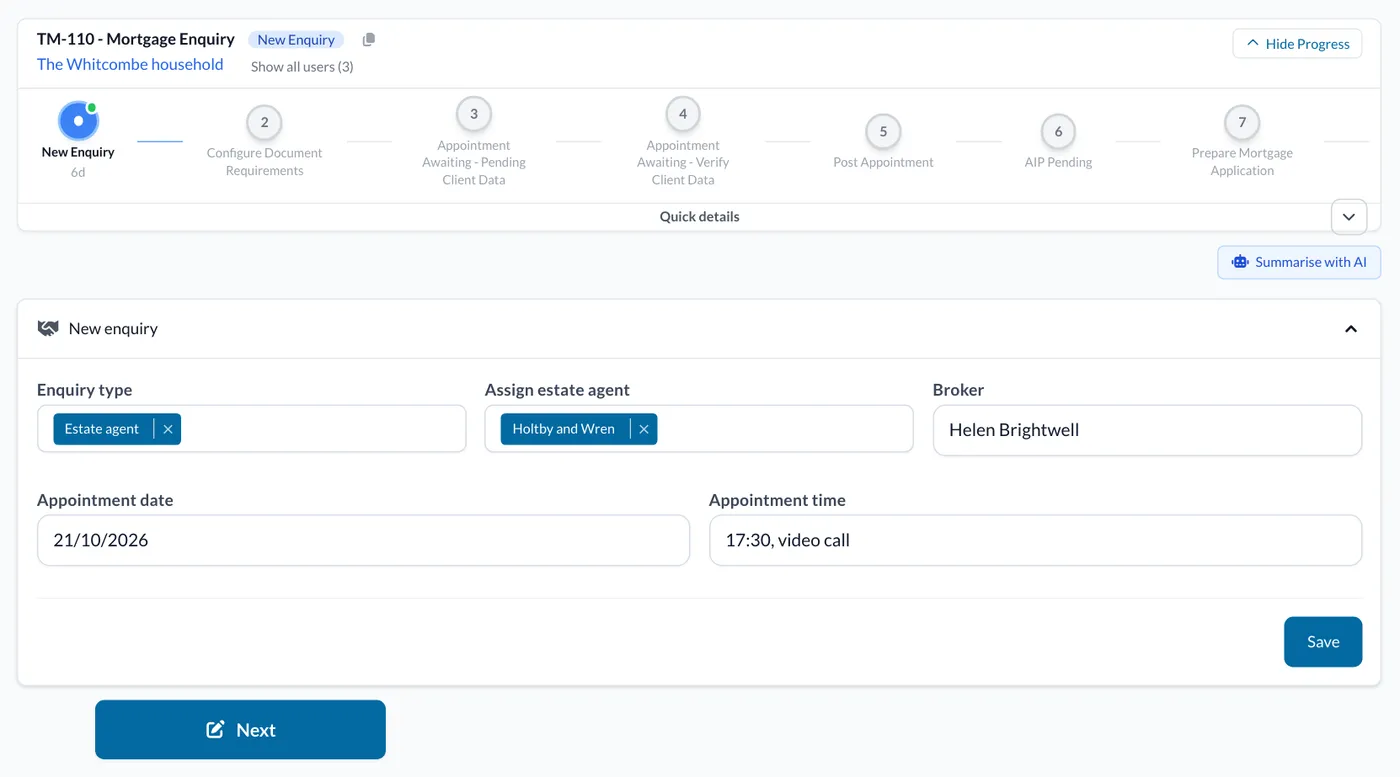Select step 3 Appointment Awaiting Pending Client Data
The height and width of the screenshot is (777, 1400).
click(x=474, y=114)
